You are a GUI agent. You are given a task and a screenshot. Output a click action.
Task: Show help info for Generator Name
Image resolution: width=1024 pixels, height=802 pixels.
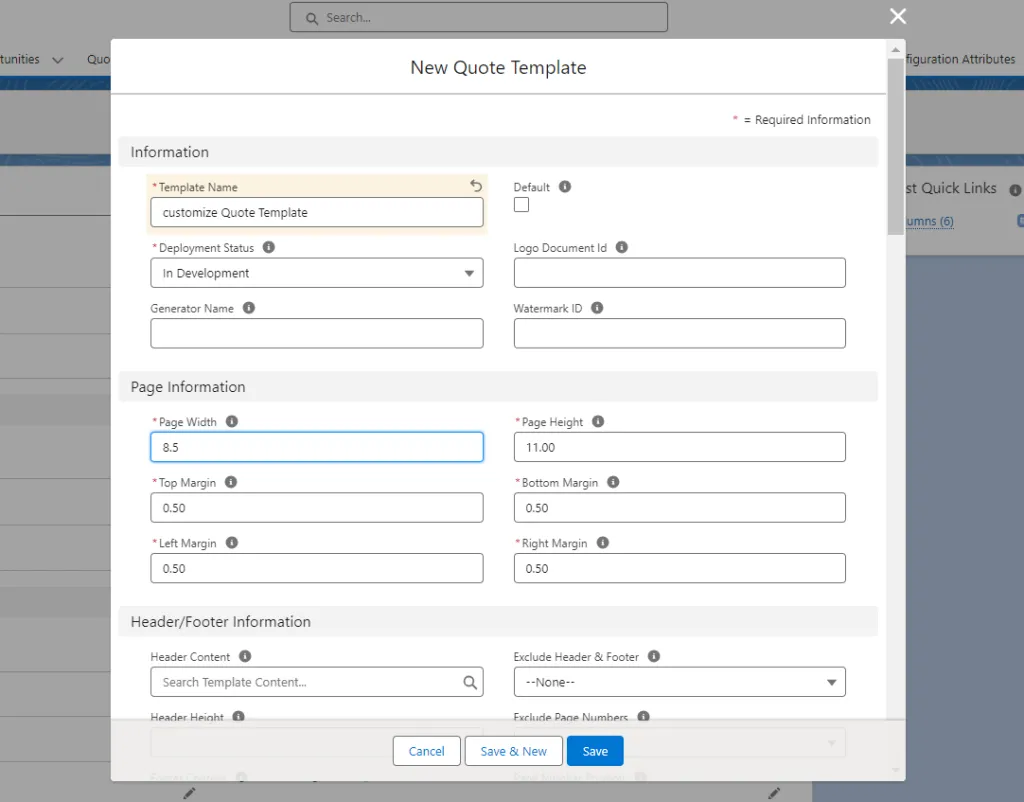249,308
